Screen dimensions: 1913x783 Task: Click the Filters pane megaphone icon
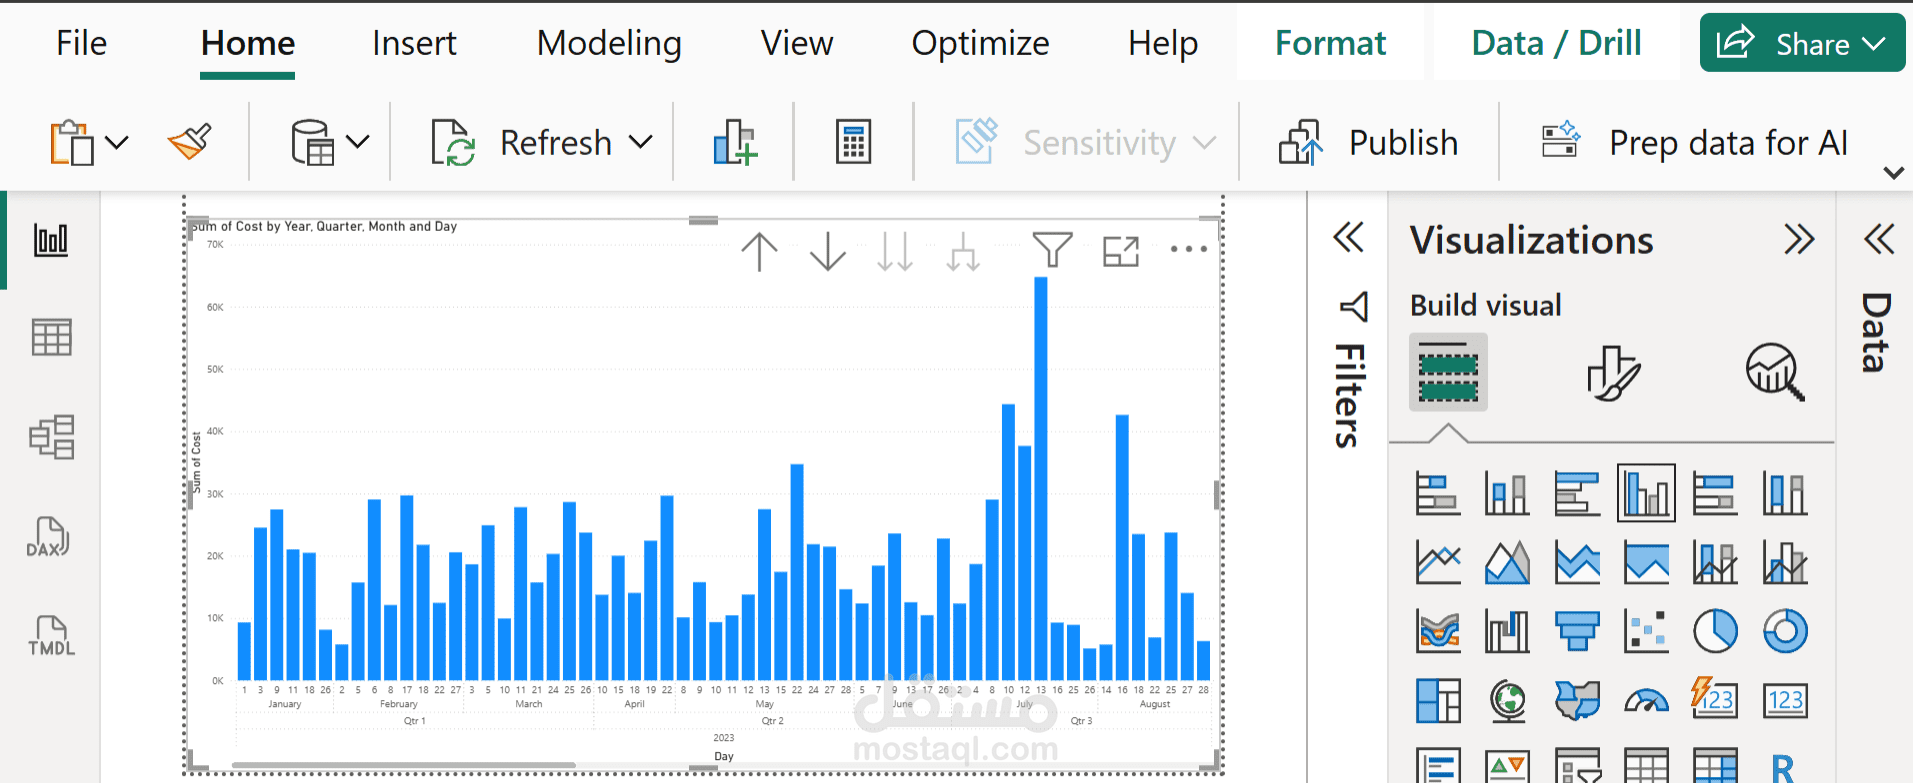coord(1353,306)
